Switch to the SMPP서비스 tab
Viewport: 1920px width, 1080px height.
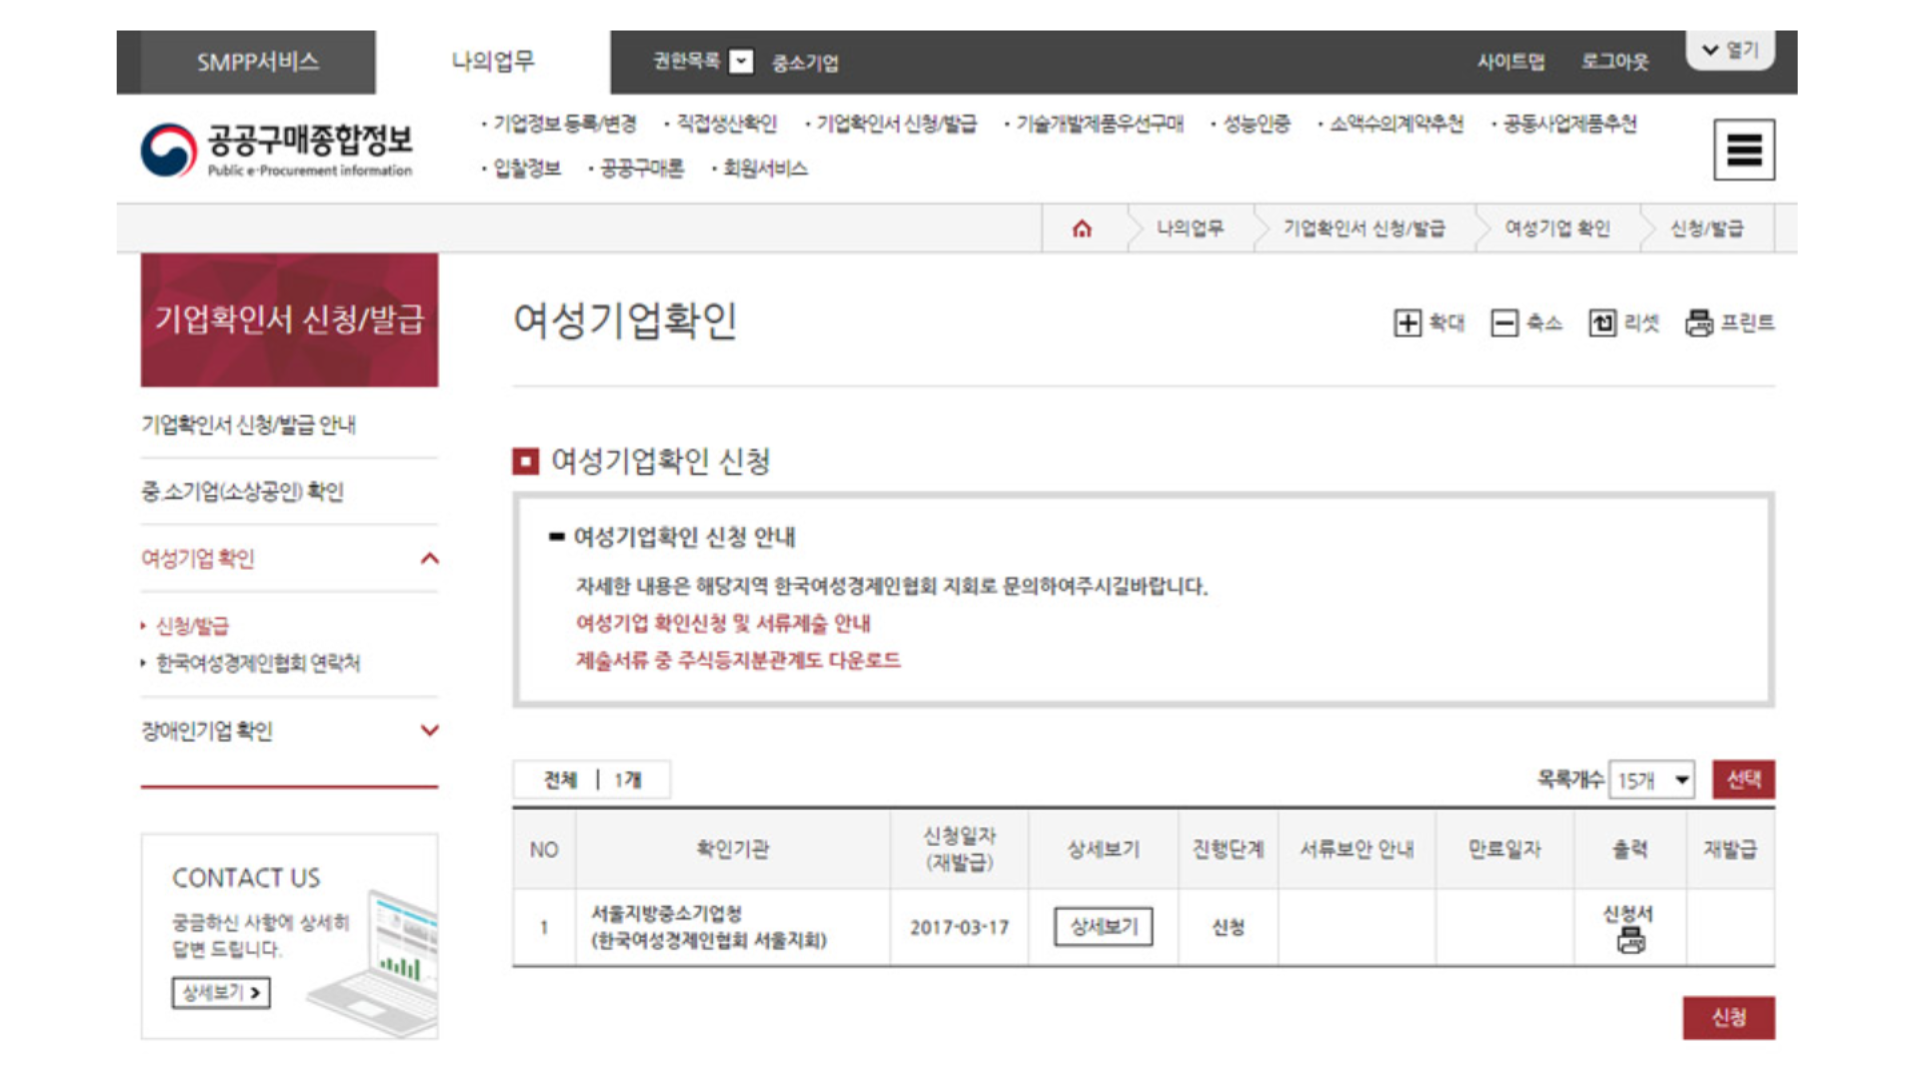click(x=257, y=62)
